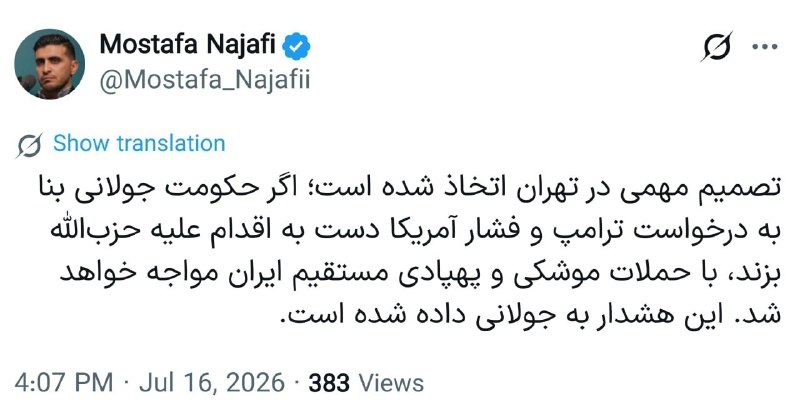Open the Grok icon beside the more menu
800x416 pixels.
tap(716, 46)
